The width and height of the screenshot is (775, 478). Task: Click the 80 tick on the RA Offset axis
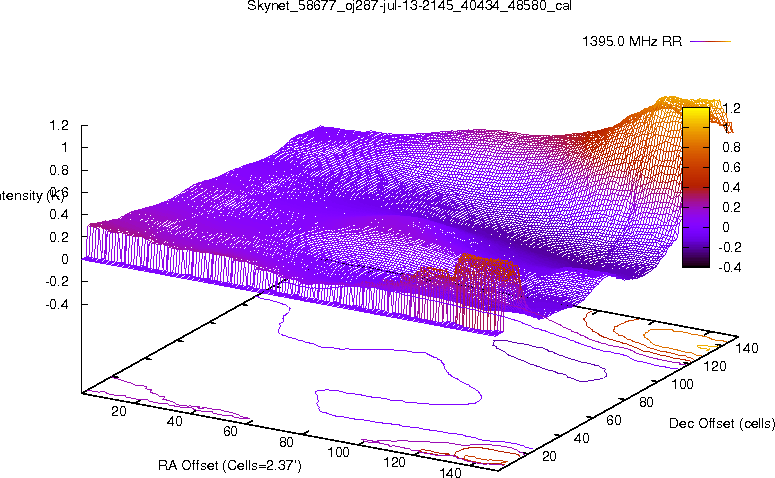tap(286, 442)
